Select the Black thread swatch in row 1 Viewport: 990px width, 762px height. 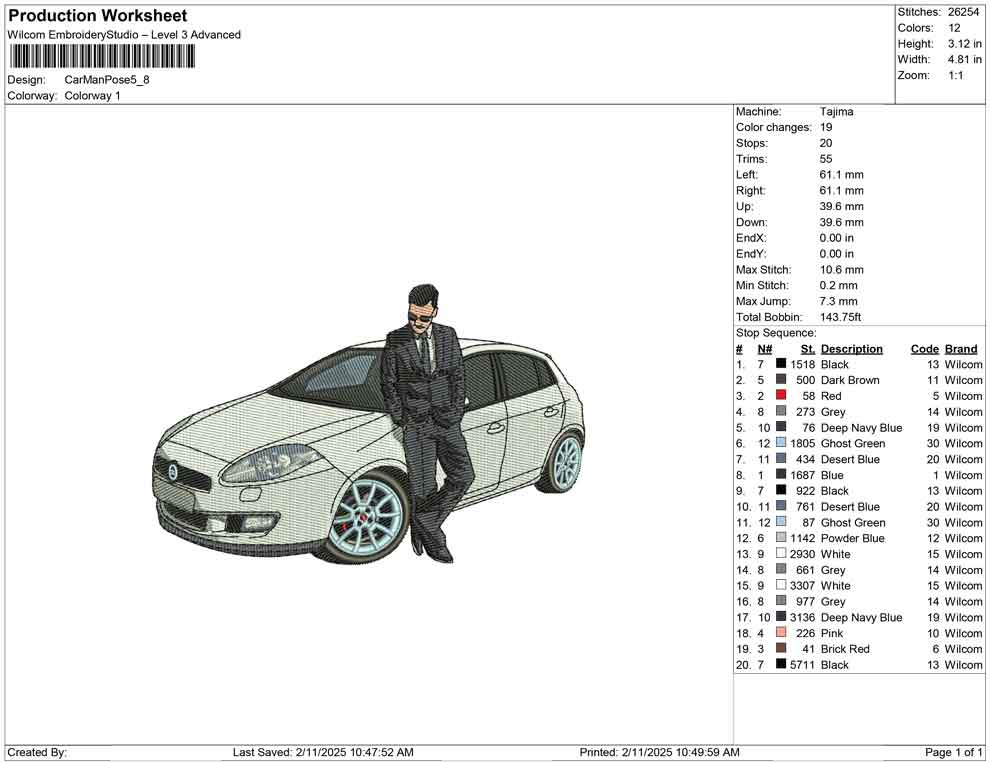tap(780, 364)
